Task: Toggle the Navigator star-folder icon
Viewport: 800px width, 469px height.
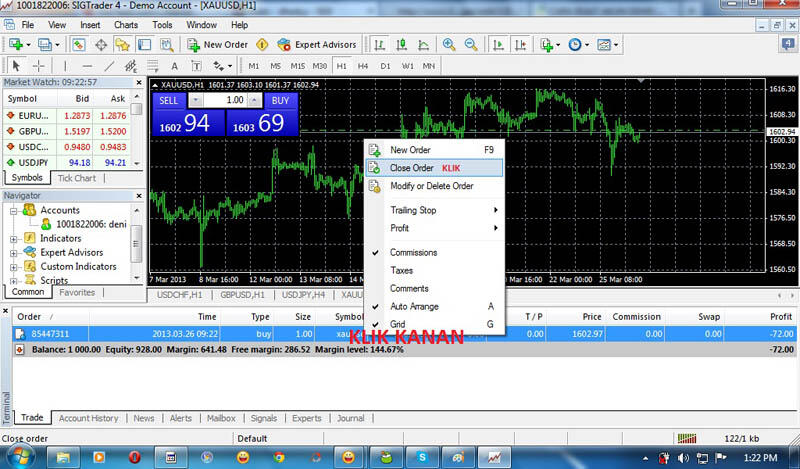Action: pyautogui.click(x=122, y=45)
